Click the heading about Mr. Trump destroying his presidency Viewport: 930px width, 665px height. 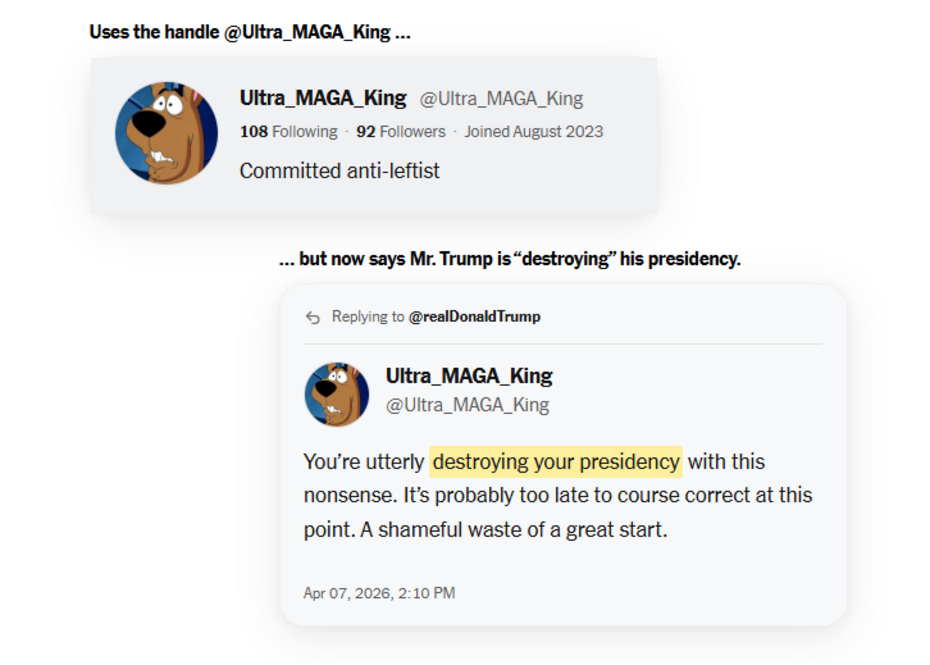(509, 259)
